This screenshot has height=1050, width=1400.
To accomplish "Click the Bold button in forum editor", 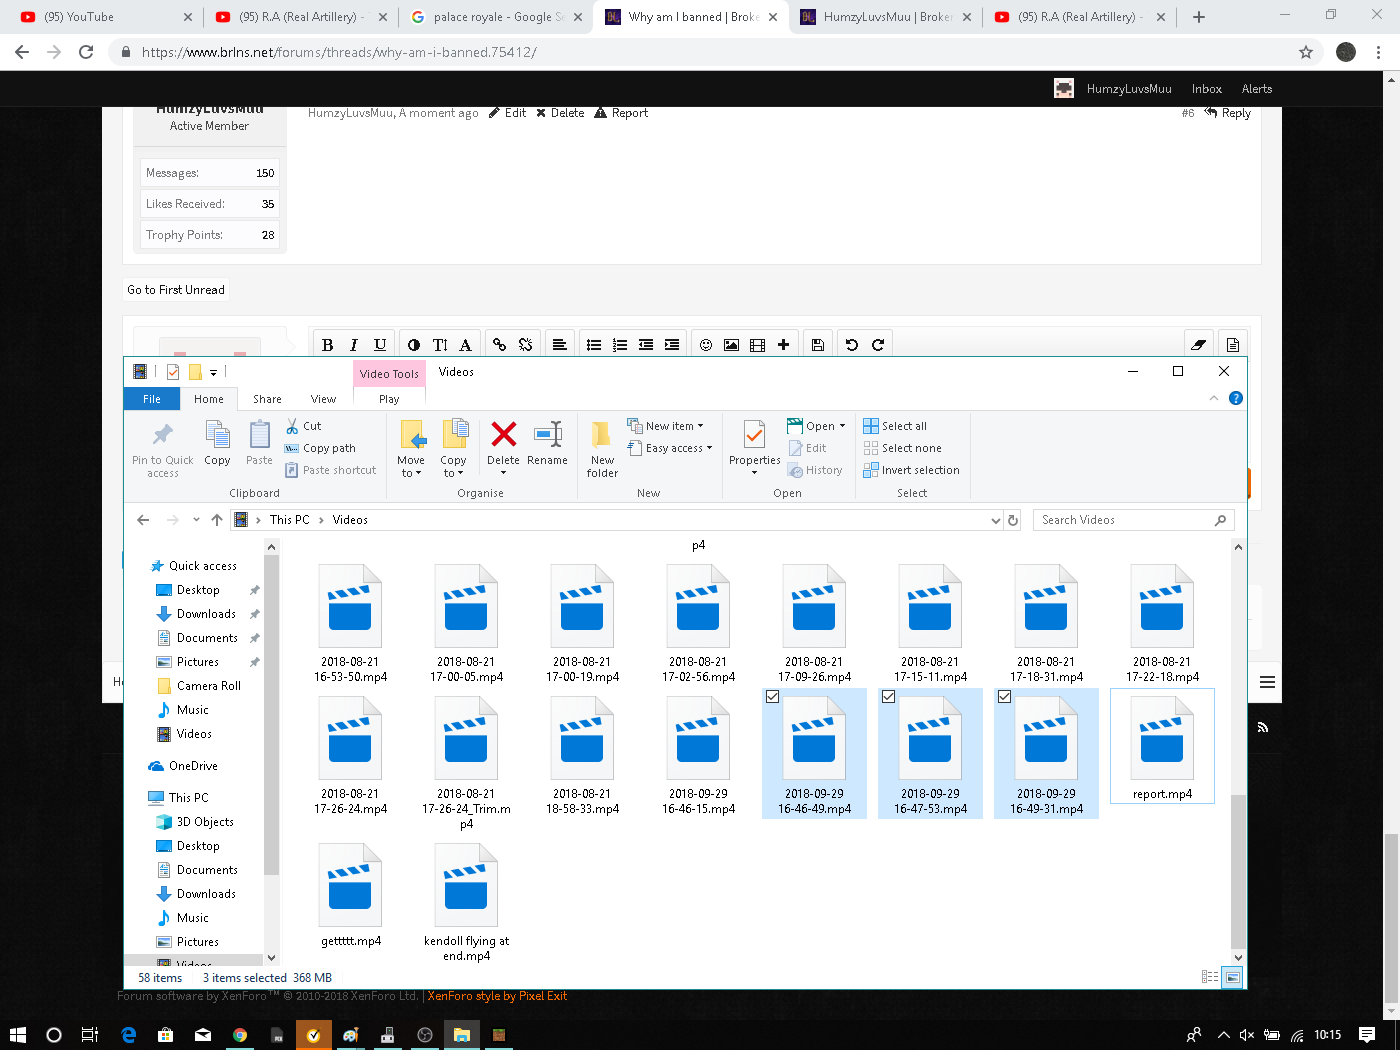I will pyautogui.click(x=328, y=345).
